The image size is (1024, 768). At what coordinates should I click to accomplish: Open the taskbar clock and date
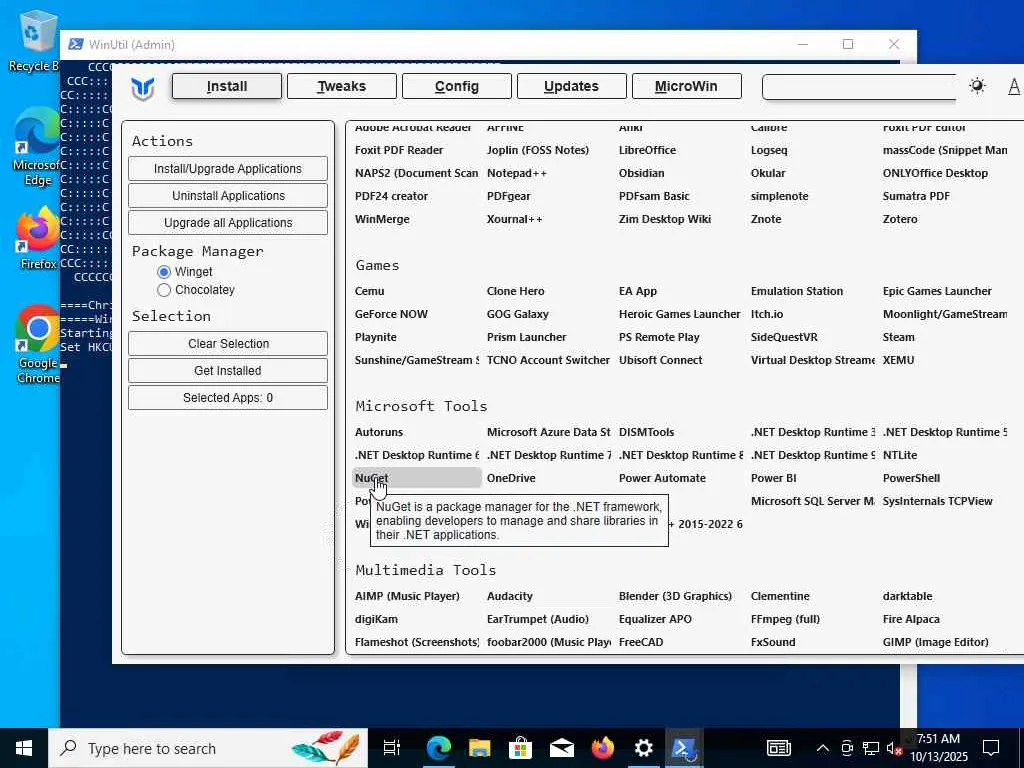[938, 748]
